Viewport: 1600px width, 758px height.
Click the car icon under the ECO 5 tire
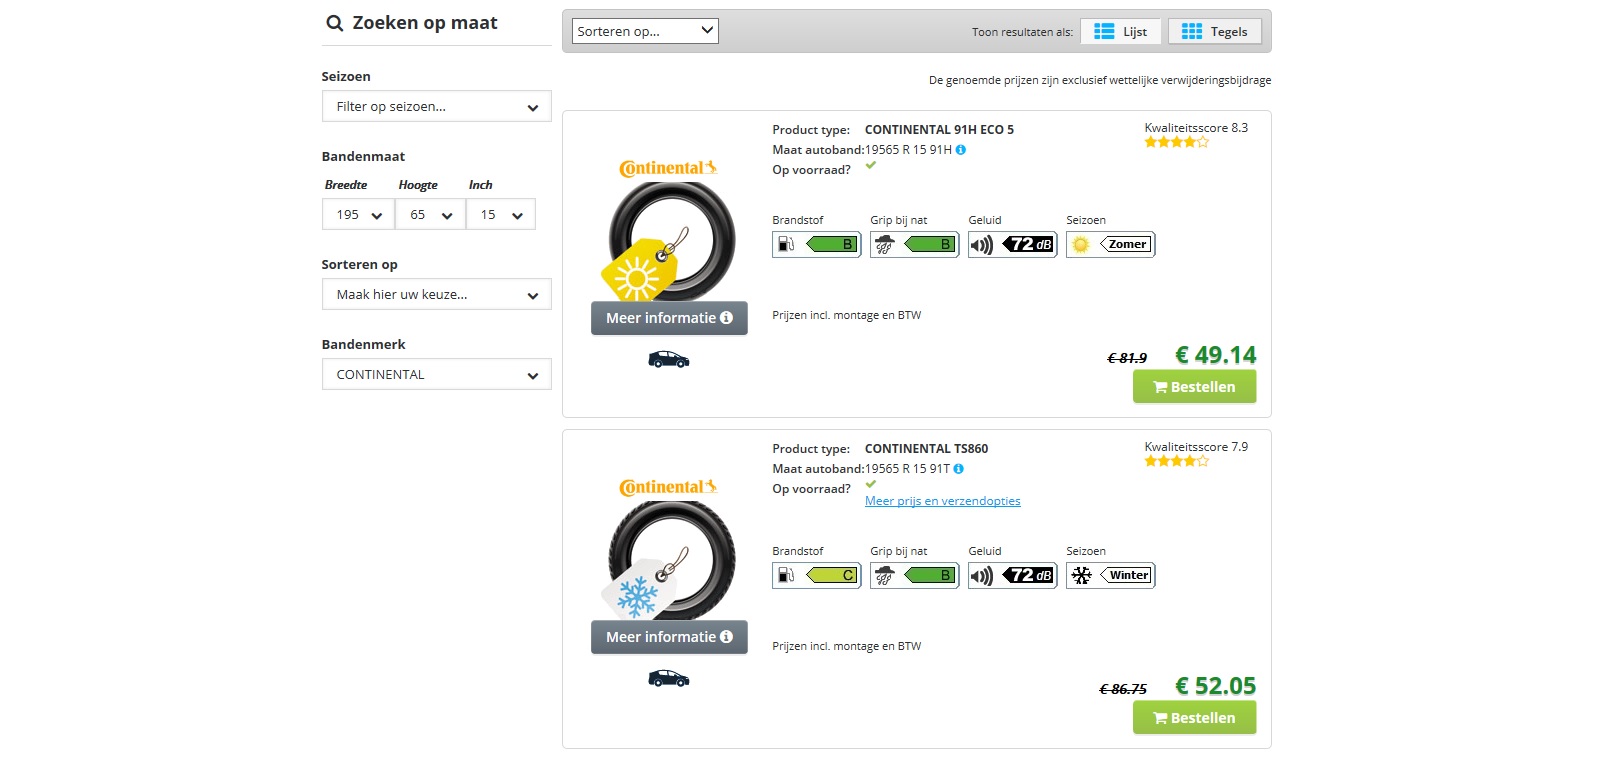669,359
